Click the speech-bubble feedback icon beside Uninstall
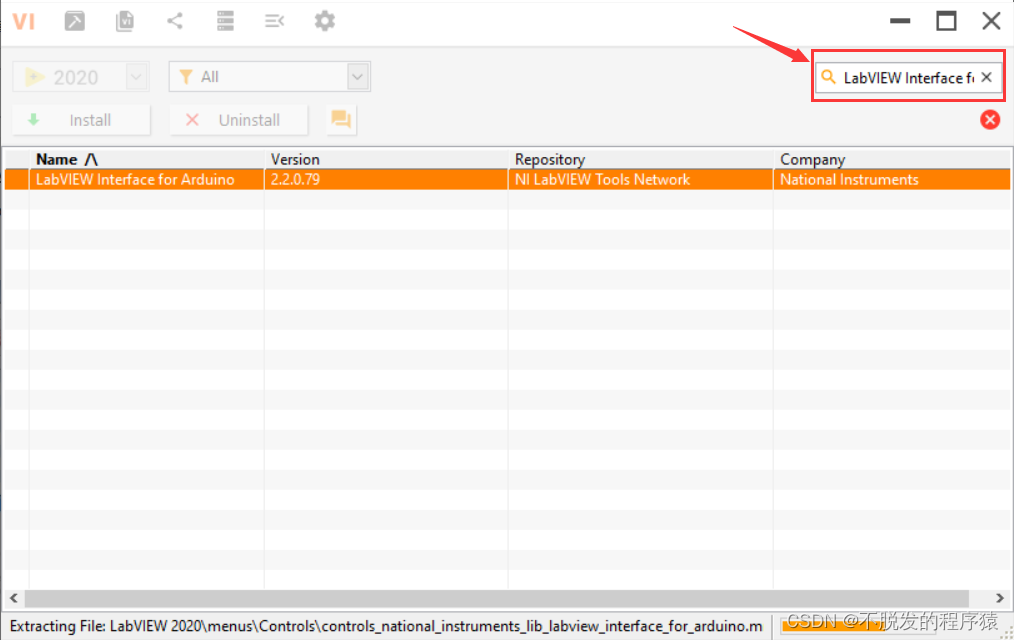 [x=341, y=120]
